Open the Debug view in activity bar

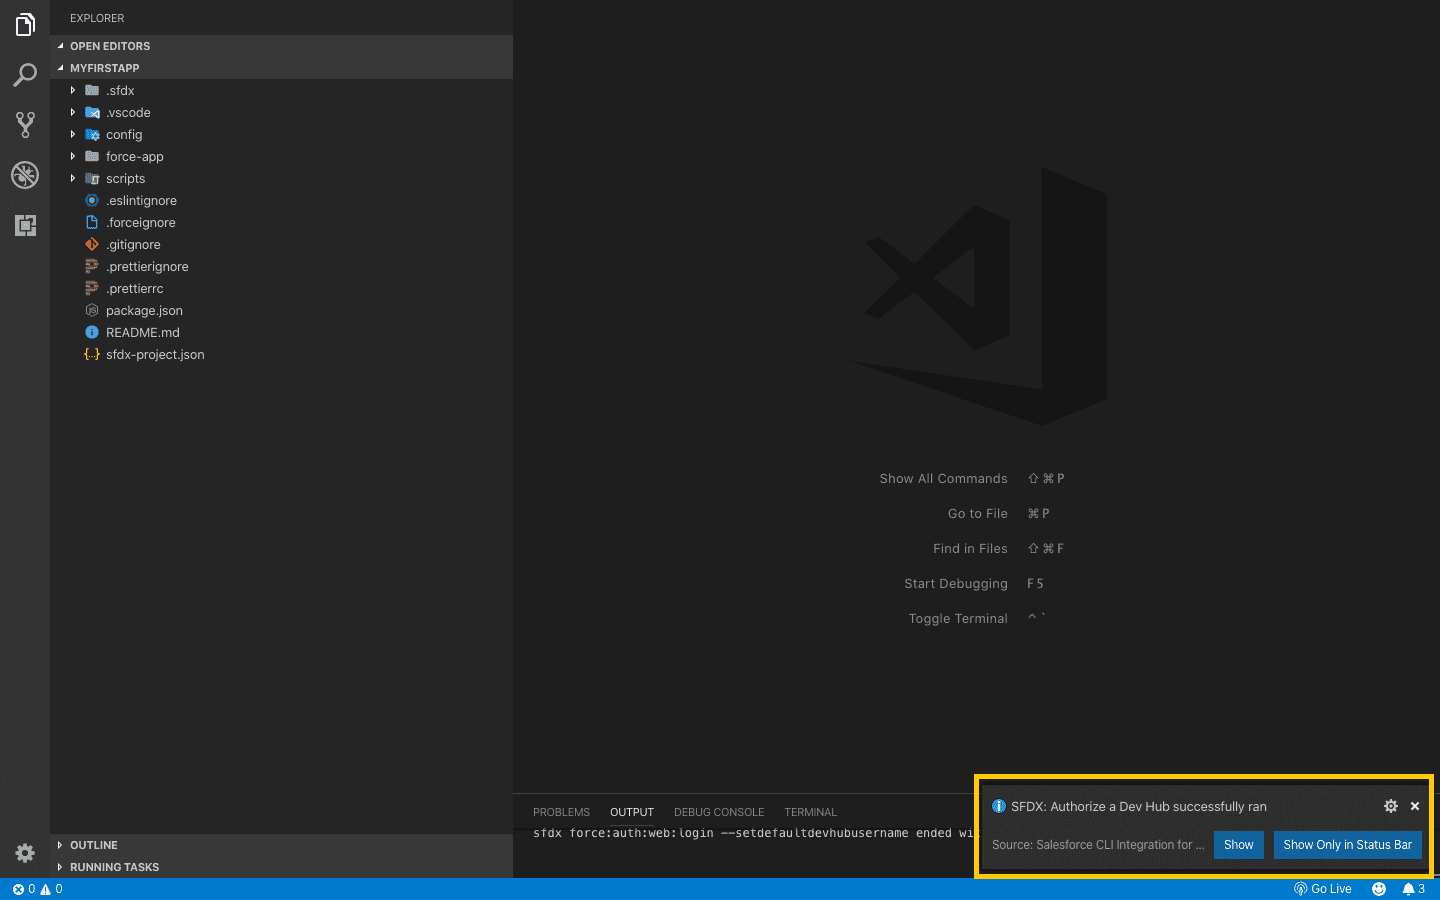(x=25, y=175)
